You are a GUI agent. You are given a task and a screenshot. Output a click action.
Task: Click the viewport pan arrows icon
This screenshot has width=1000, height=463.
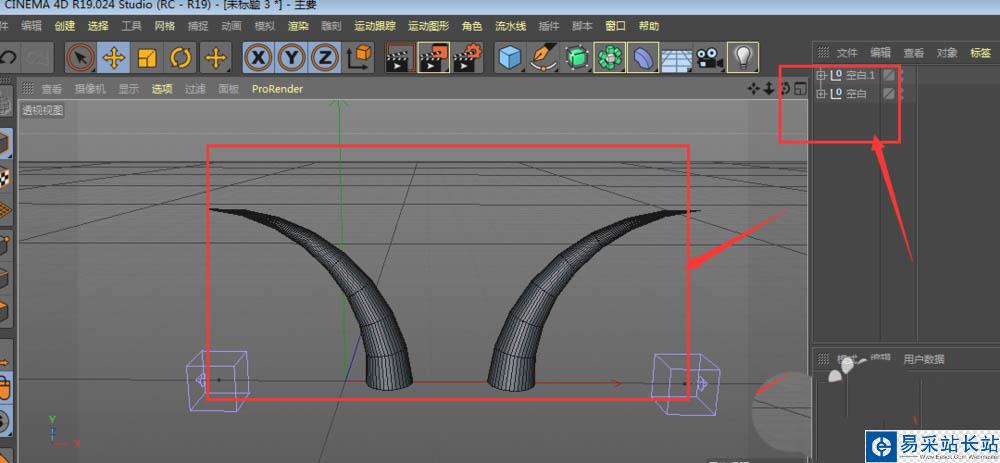point(754,89)
